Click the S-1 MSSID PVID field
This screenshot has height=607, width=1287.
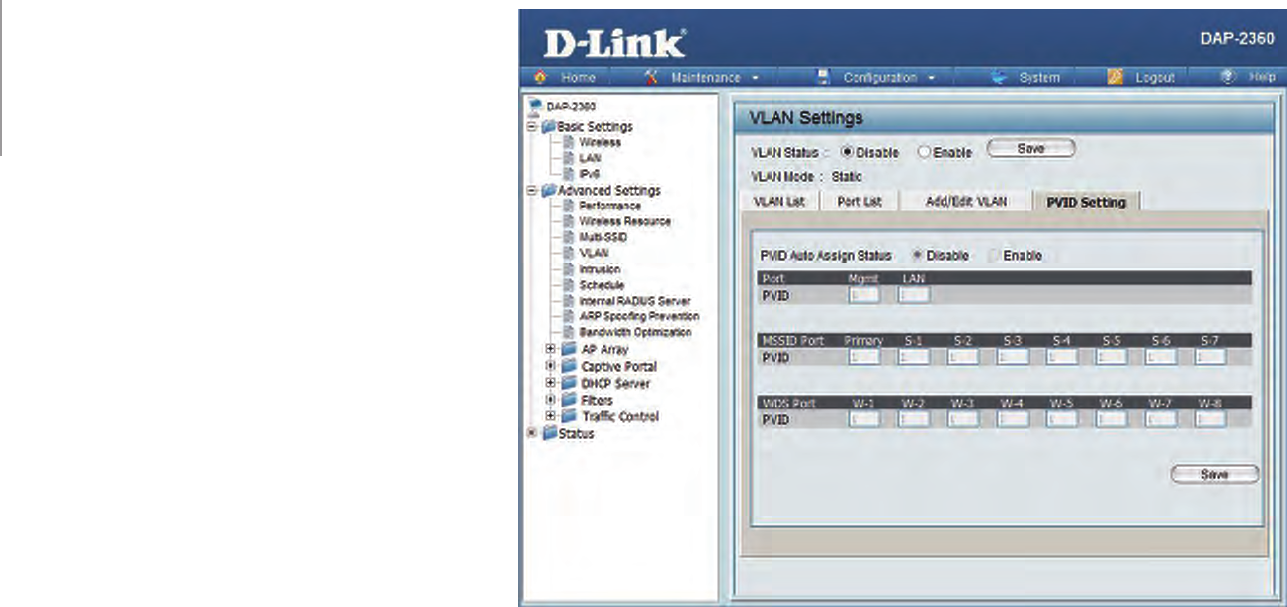click(914, 357)
